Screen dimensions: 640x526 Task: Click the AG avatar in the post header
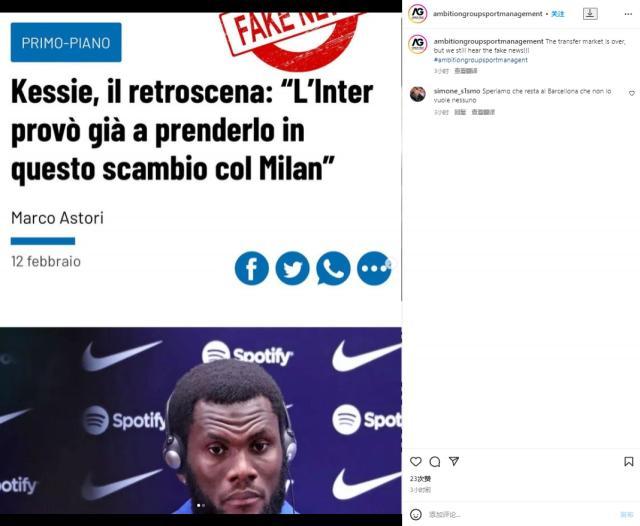coord(418,14)
